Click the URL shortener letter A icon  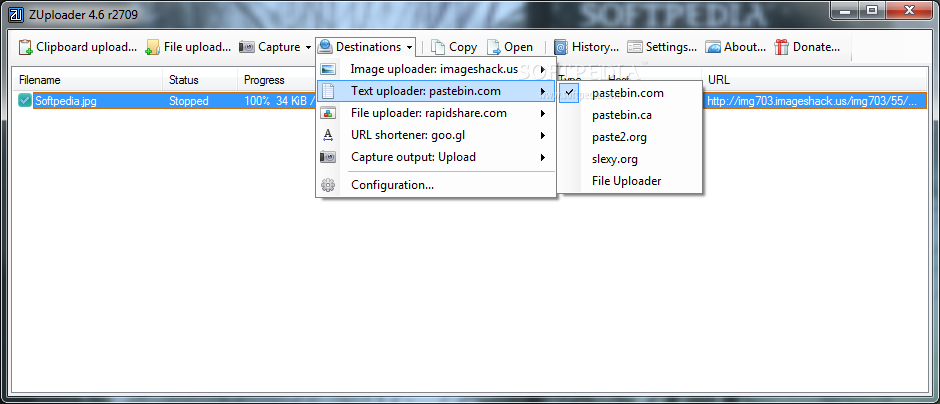pyautogui.click(x=328, y=135)
